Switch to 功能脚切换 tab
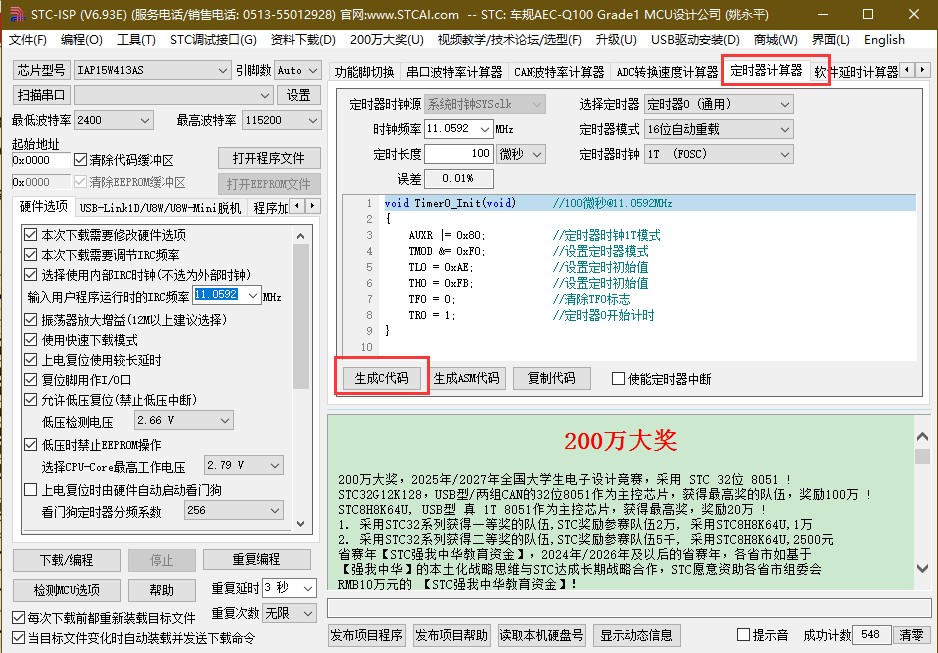The height and width of the screenshot is (653, 938). [364, 72]
